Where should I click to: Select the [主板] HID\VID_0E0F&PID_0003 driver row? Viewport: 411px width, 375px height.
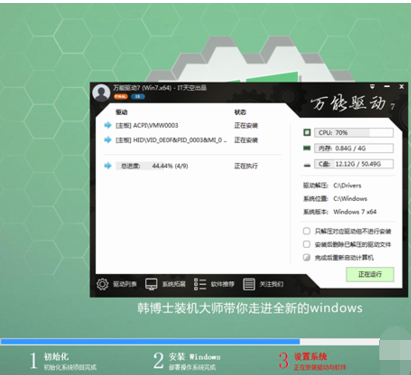click(181, 140)
